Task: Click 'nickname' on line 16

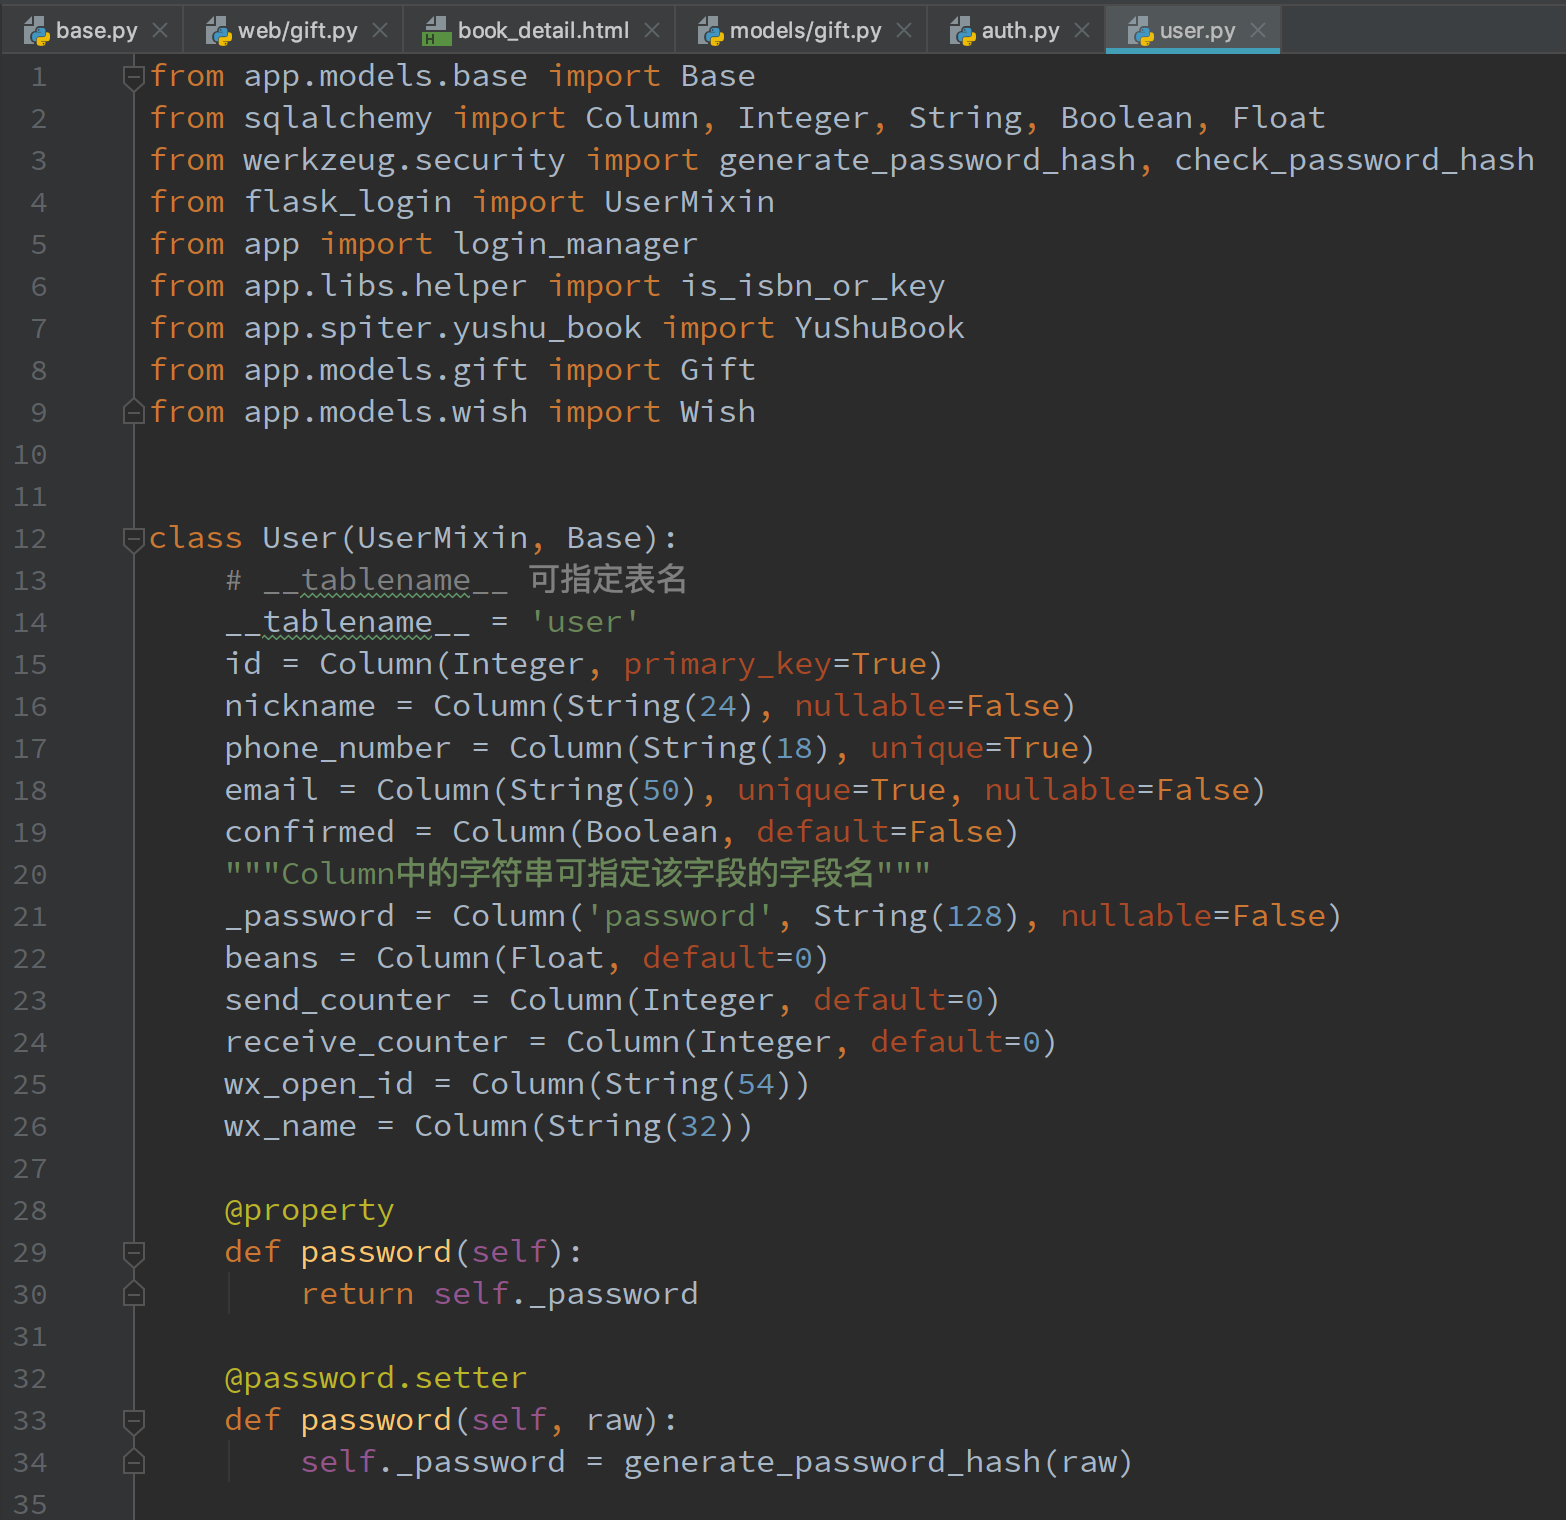Action: [300, 706]
